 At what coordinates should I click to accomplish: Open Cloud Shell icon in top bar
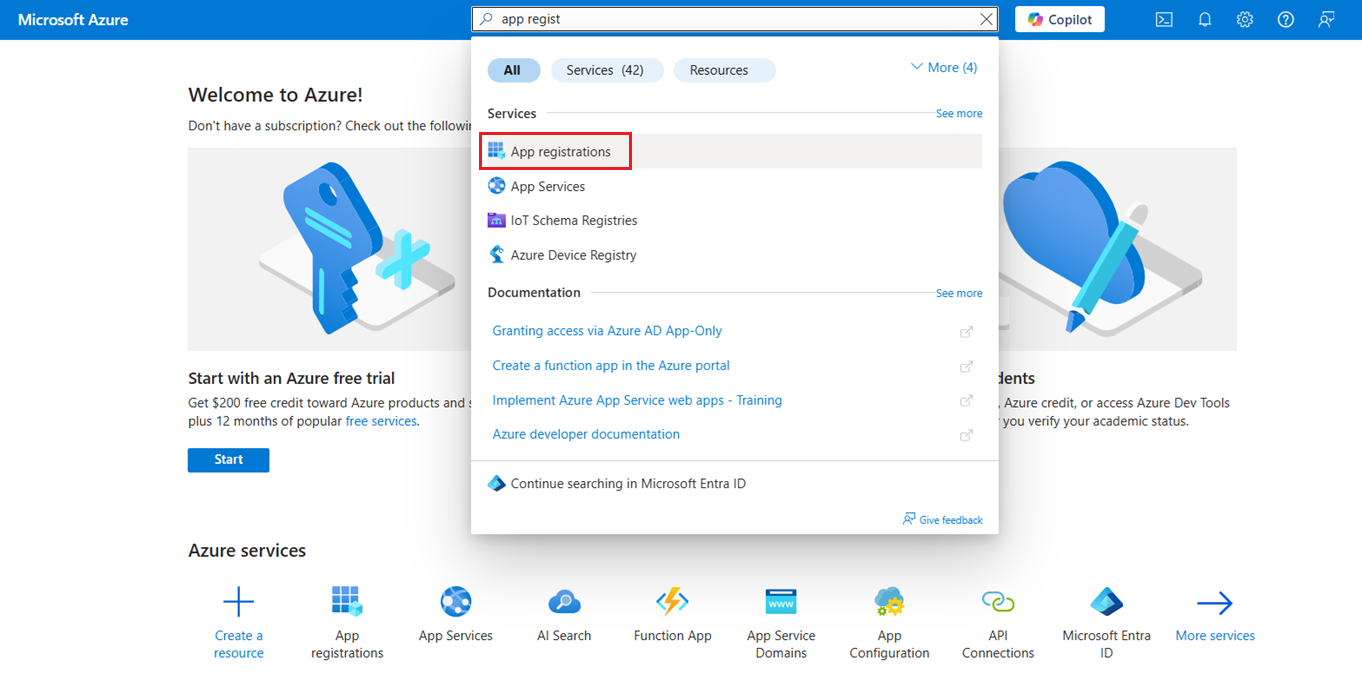point(1164,19)
